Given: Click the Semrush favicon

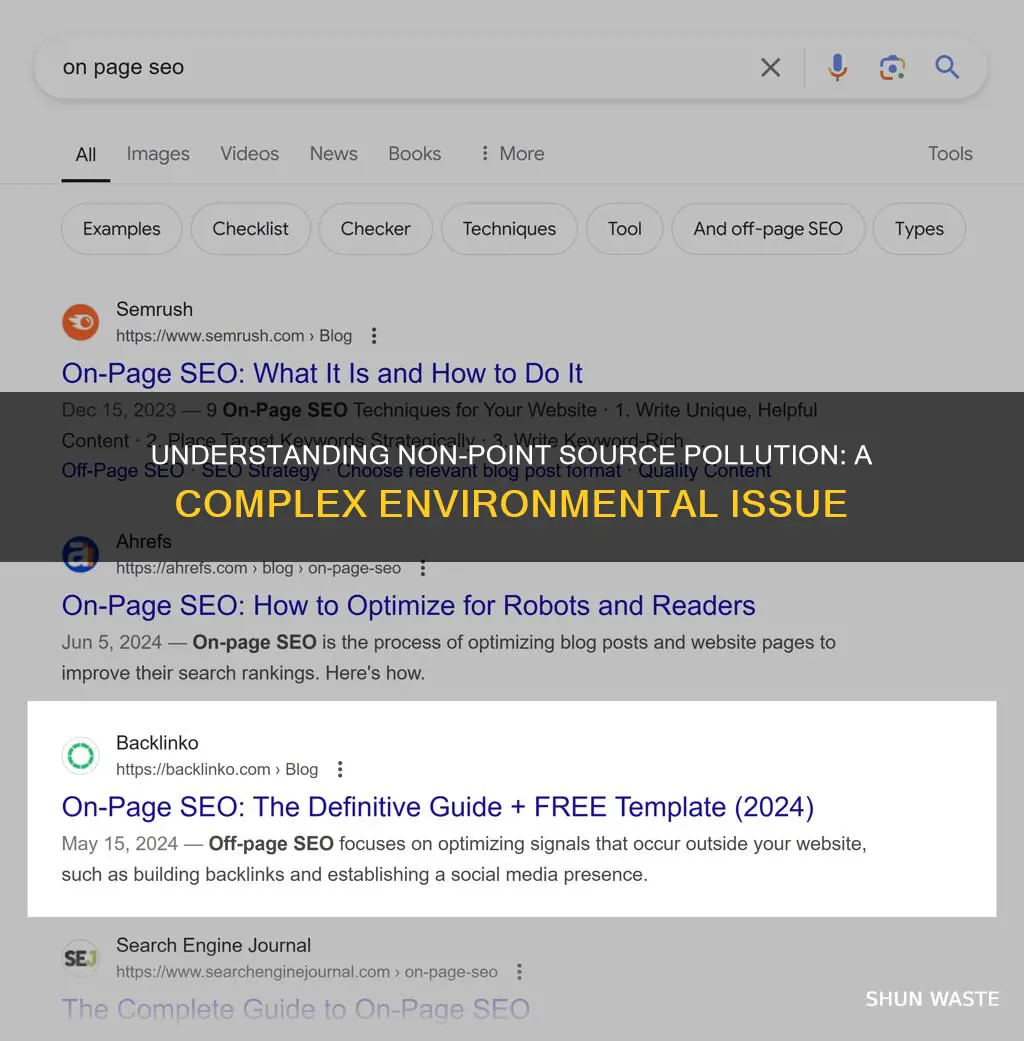Looking at the screenshot, I should click(80, 322).
